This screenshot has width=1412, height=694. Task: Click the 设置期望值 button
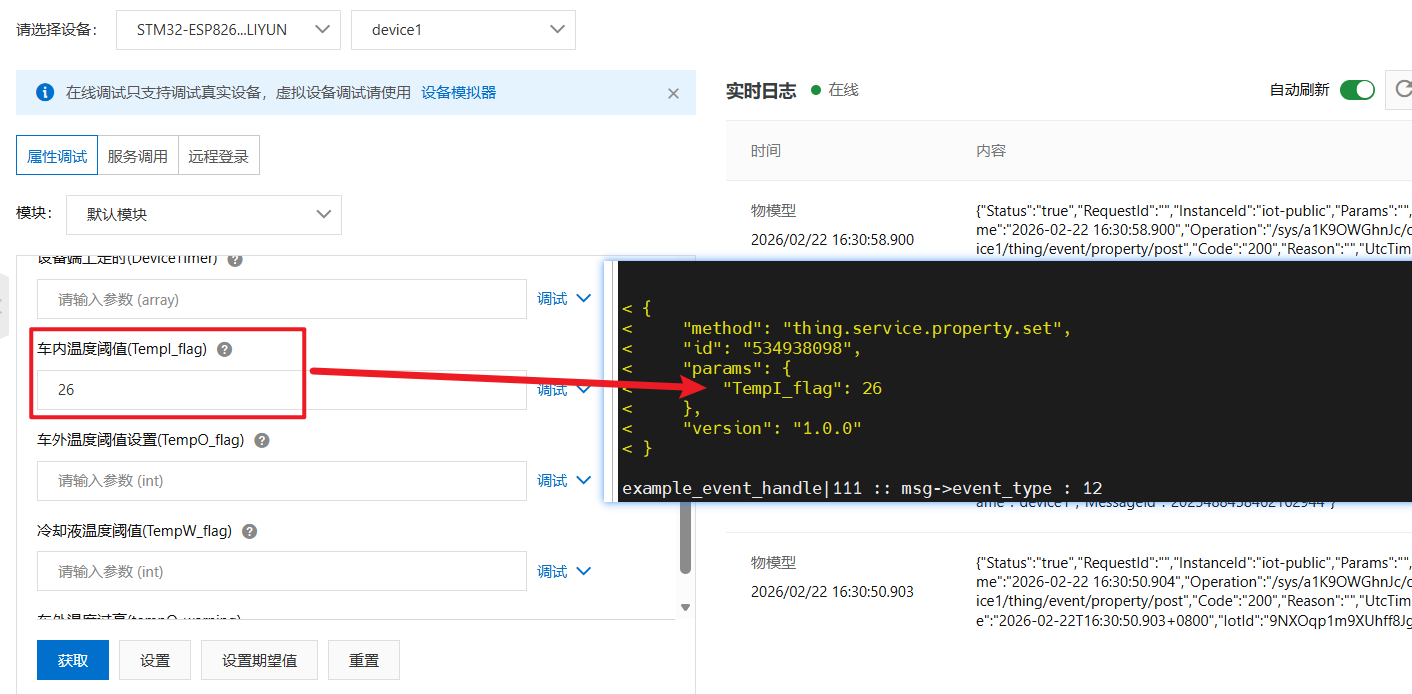tap(260, 661)
